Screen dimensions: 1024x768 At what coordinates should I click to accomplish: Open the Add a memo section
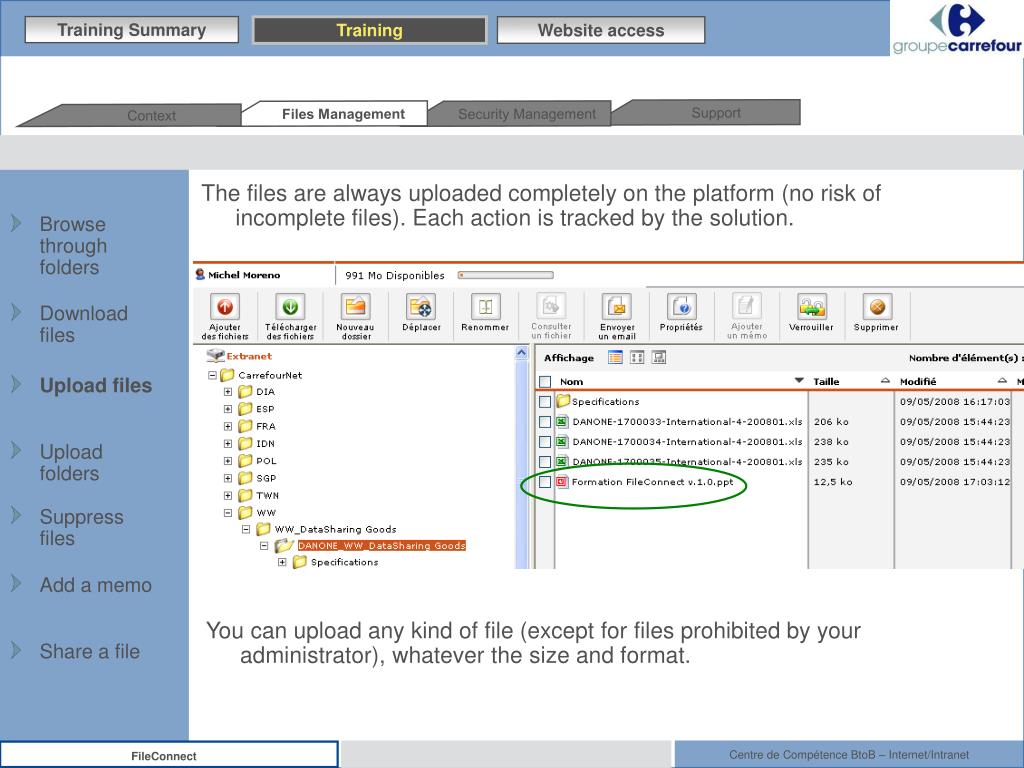[95, 584]
